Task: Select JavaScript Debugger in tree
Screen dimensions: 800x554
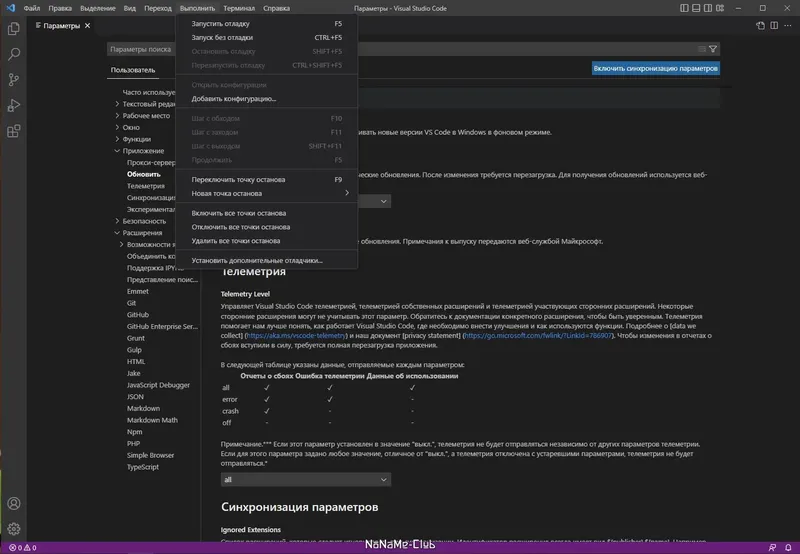Action: [158, 385]
